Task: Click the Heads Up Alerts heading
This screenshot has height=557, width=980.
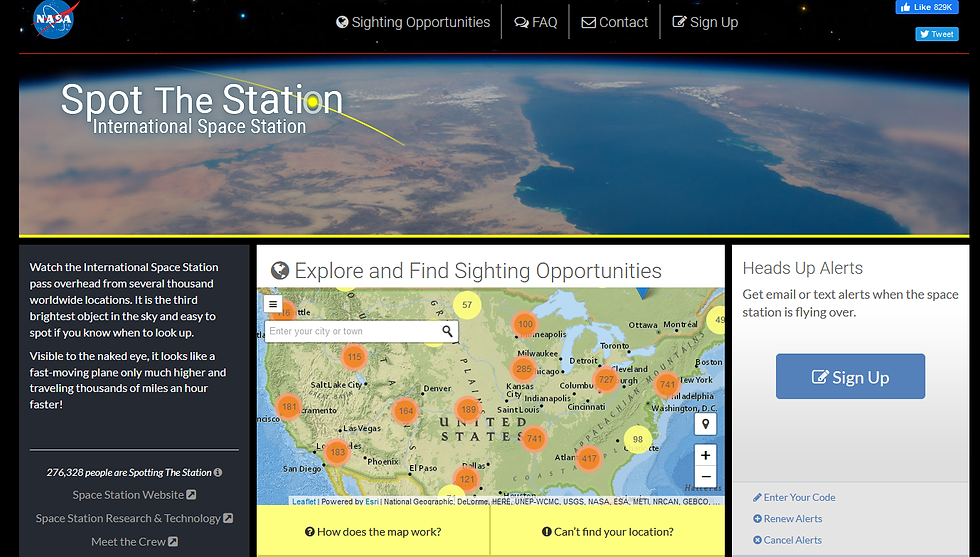Action: pos(802,268)
